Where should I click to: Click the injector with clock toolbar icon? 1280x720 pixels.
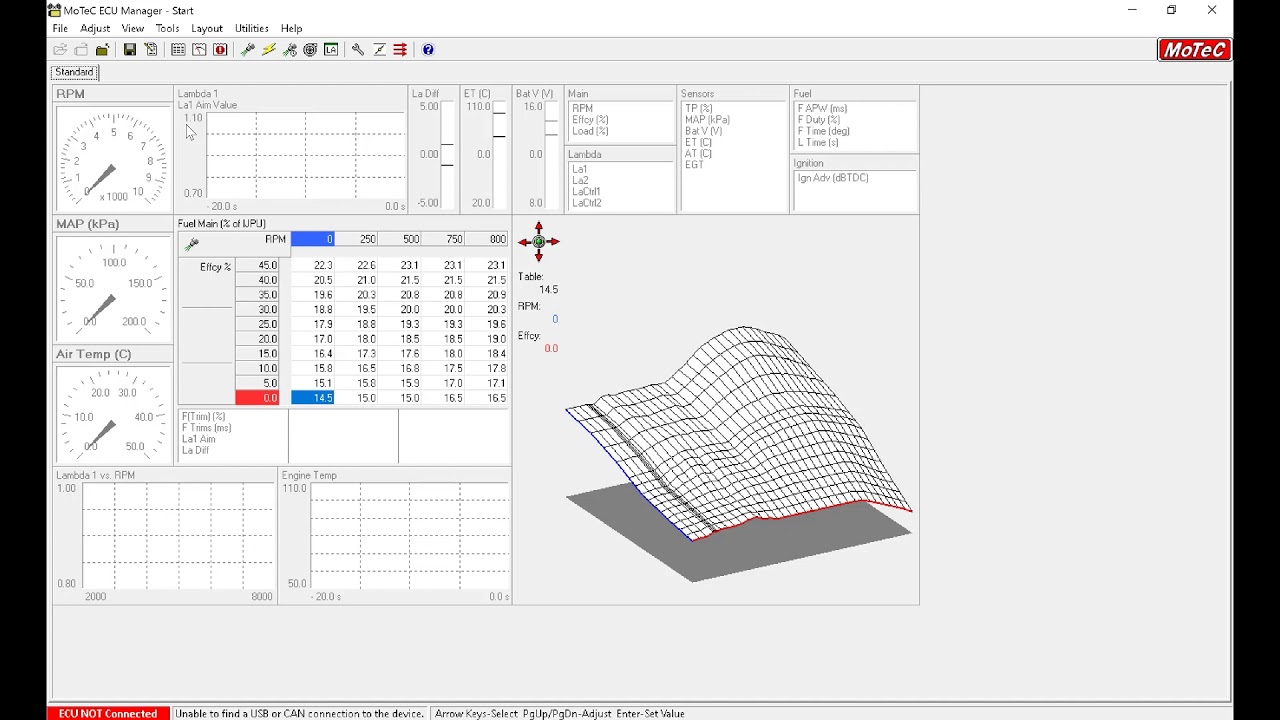coord(290,49)
